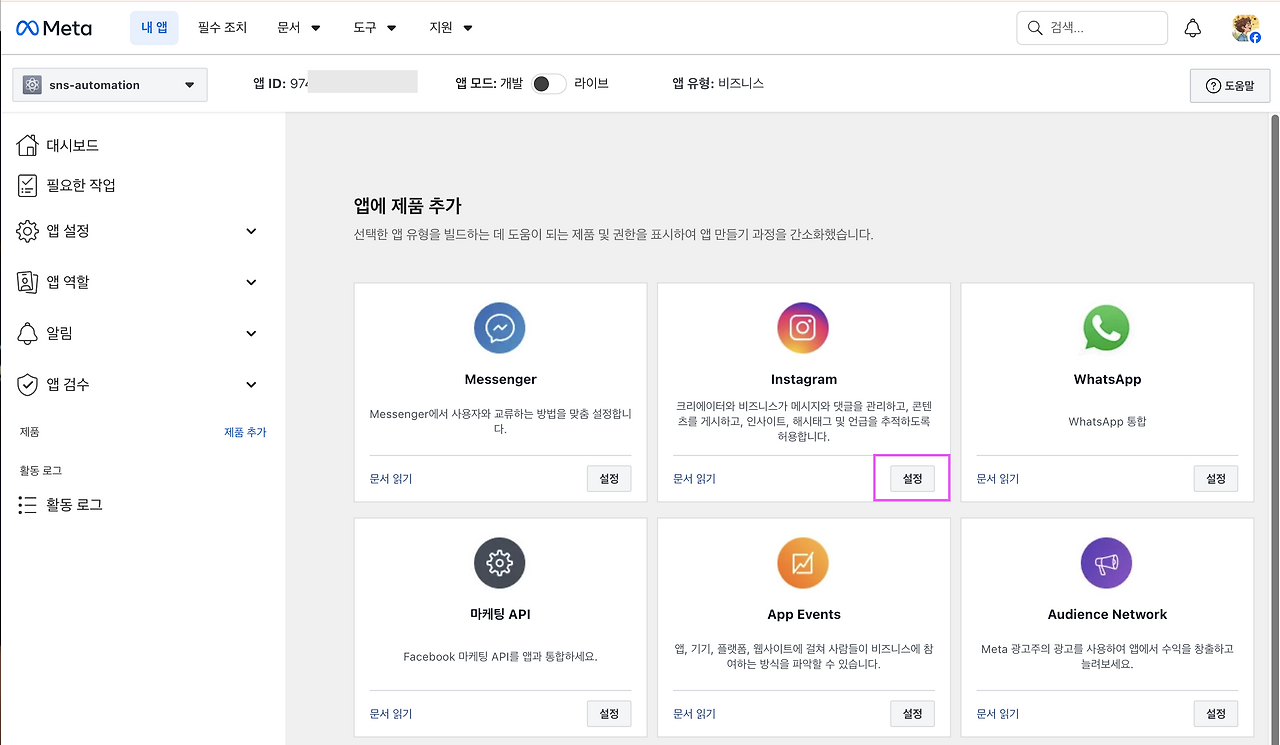Image resolution: width=1280 pixels, height=745 pixels.
Task: Click the WhatsApp 통합 description text
Action: click(1107, 422)
